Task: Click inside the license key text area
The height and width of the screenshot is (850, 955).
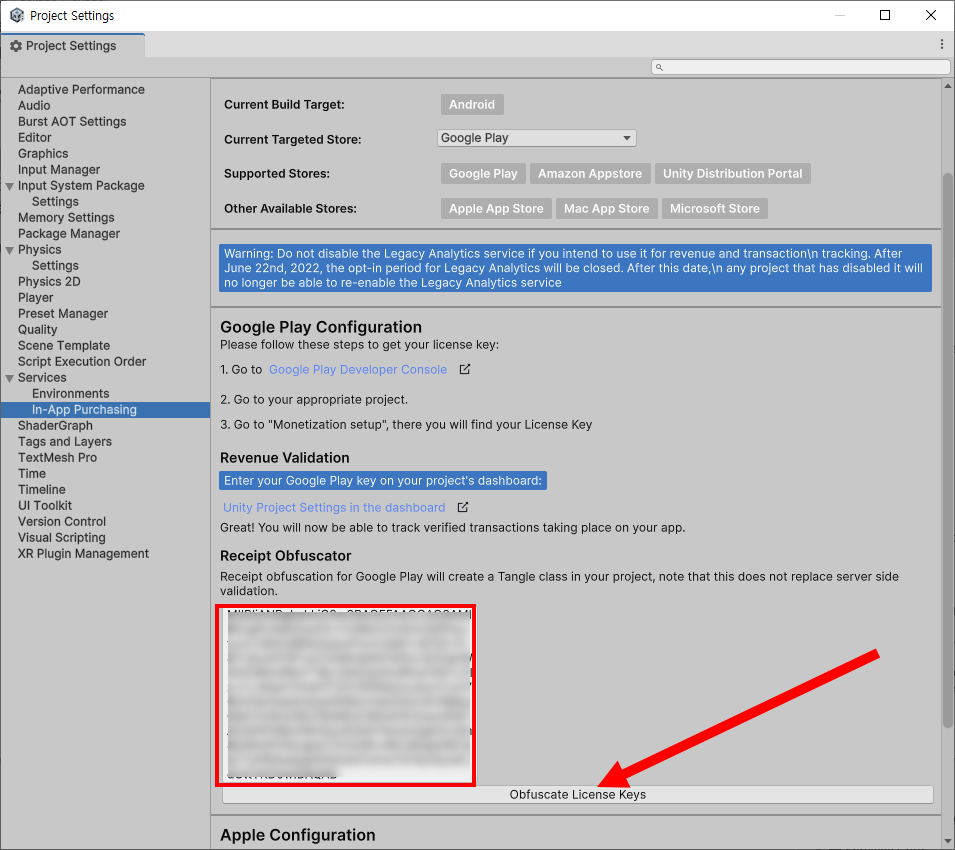Action: pyautogui.click(x=347, y=695)
